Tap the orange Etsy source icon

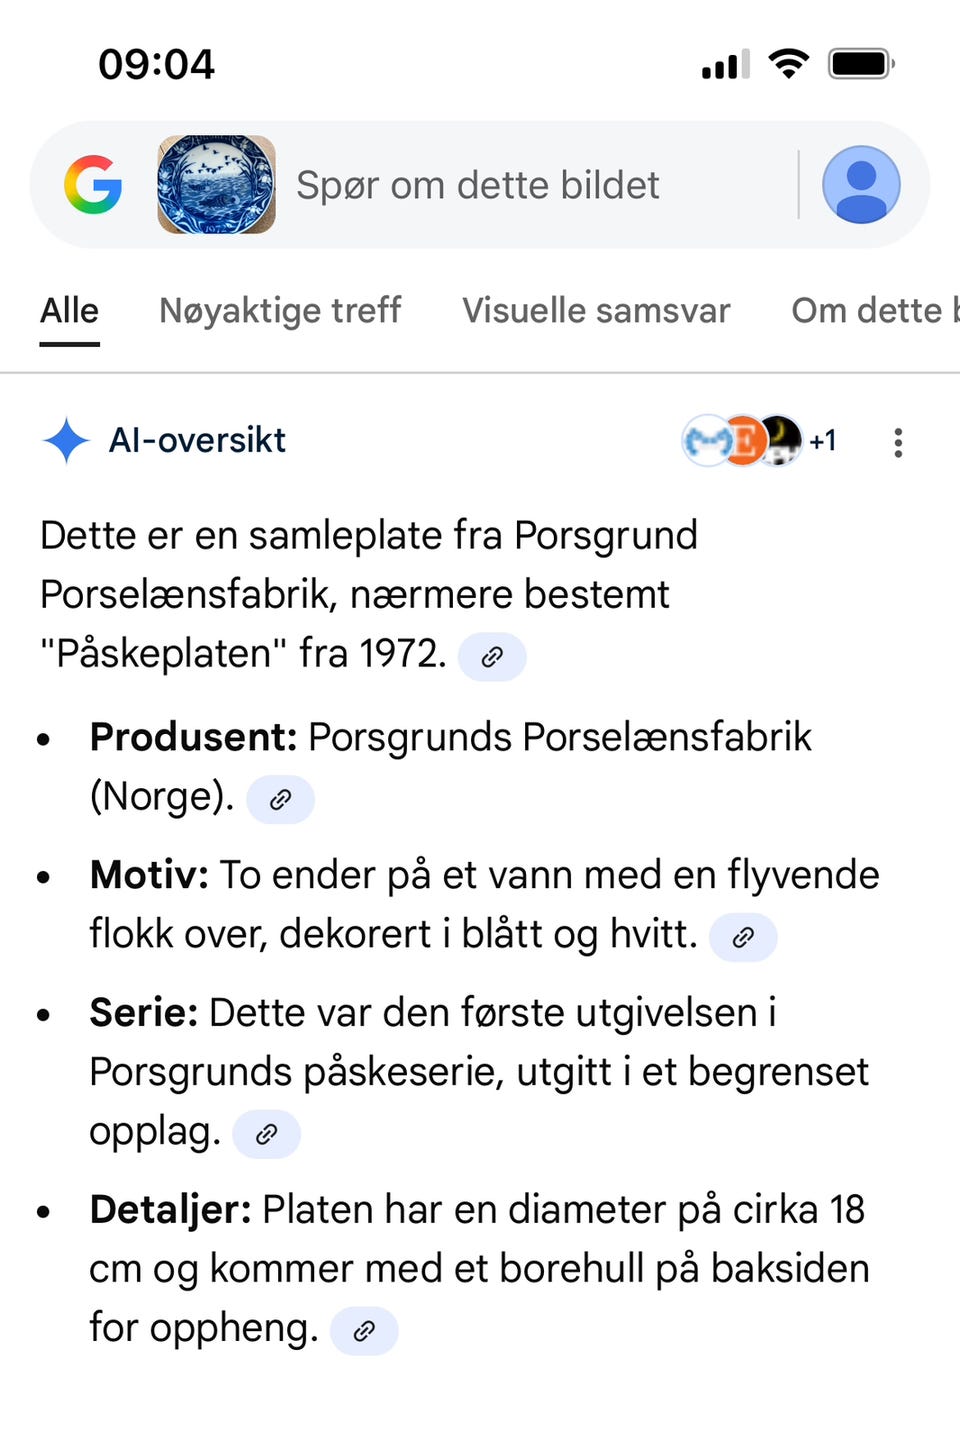tap(744, 440)
